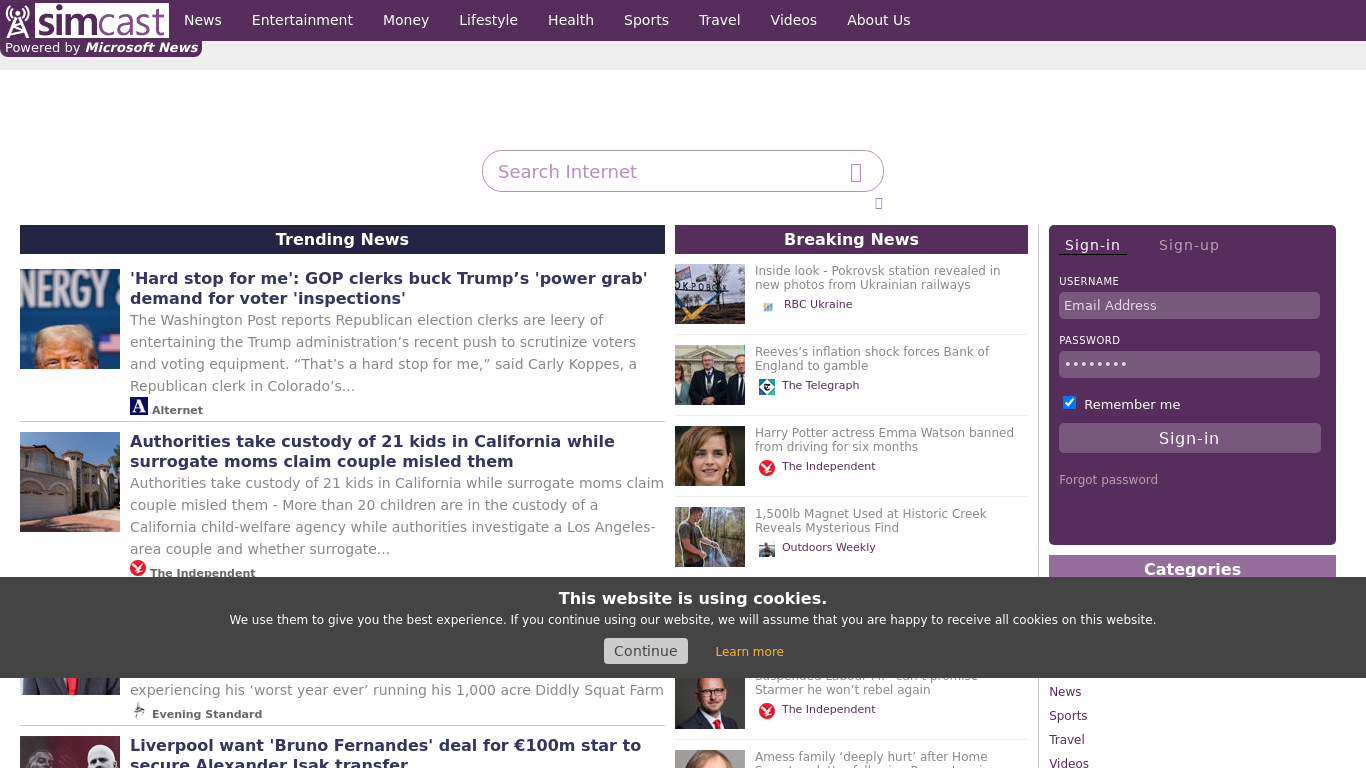Switch to the Sign-in tab
1366x768 pixels.
[x=1092, y=245]
